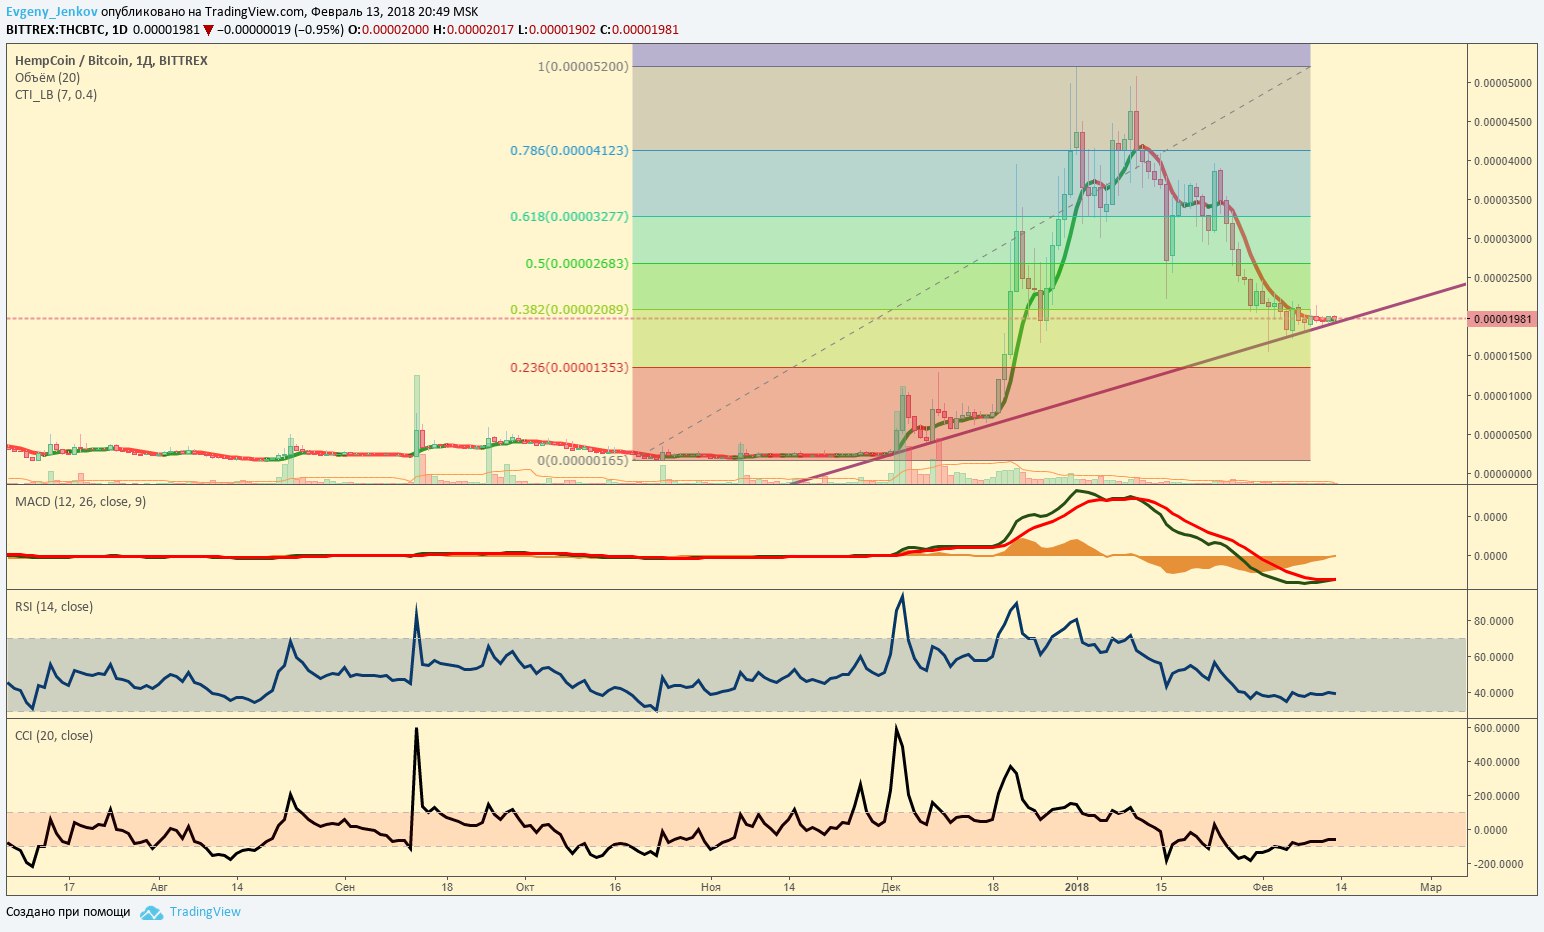Click the Fibonacci 0.382(0.00002089) level label
1544x932 pixels.
pyautogui.click(x=569, y=309)
